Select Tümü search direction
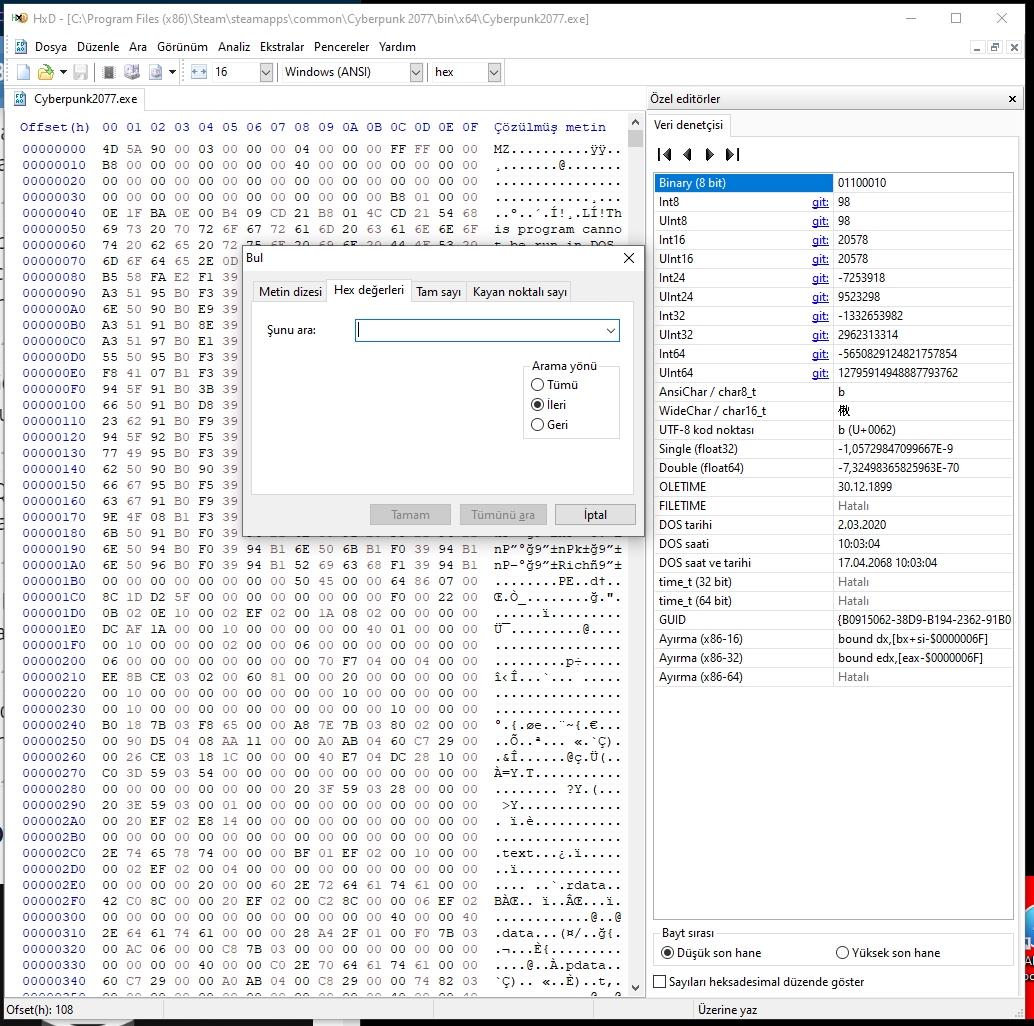 click(x=554, y=384)
